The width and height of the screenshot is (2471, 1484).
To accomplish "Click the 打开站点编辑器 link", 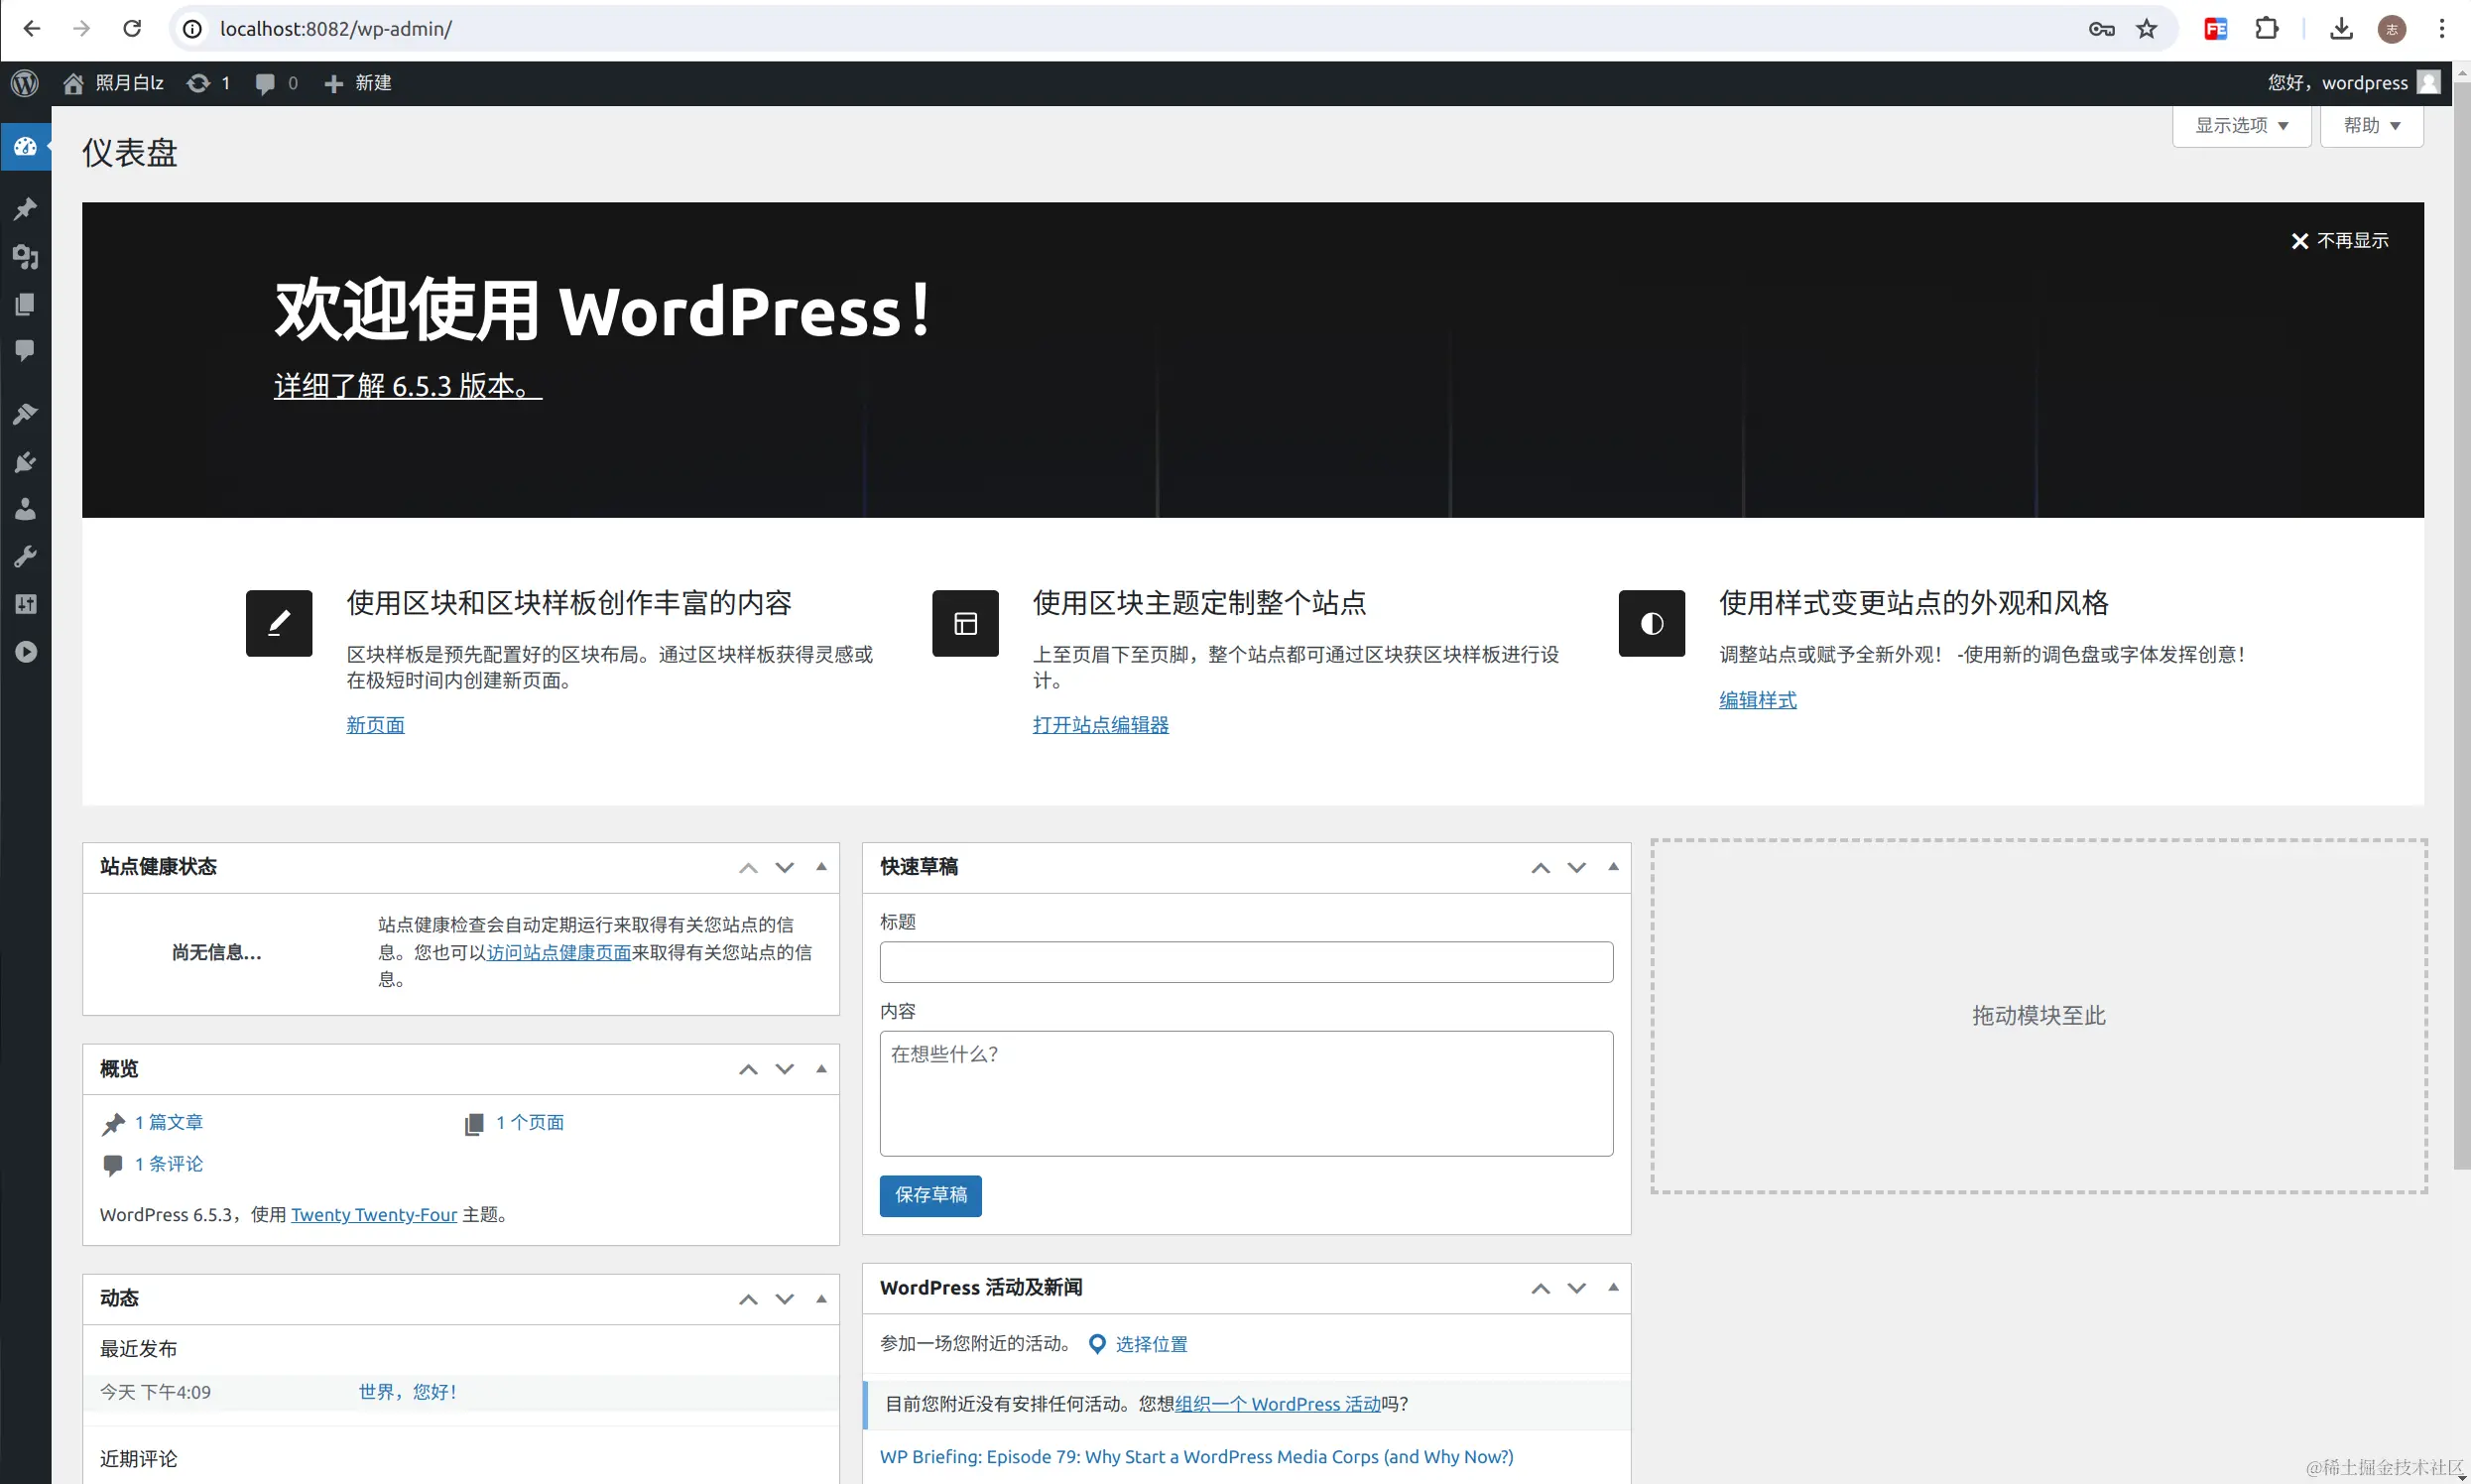I will 1100,725.
